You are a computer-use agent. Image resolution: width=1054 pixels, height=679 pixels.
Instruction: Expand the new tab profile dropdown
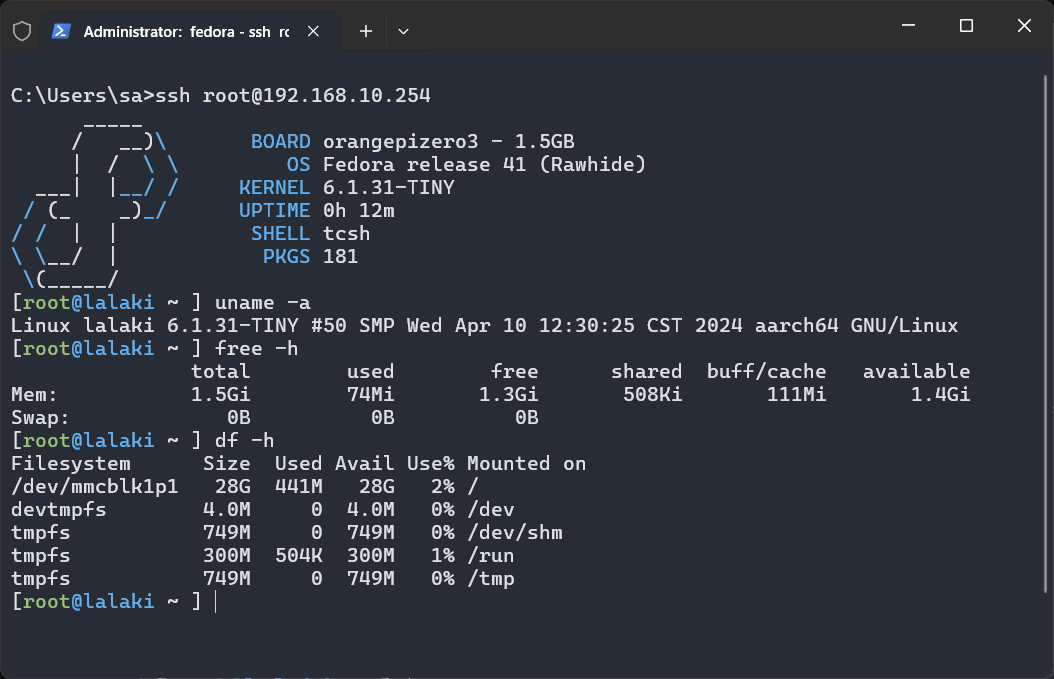pos(403,31)
